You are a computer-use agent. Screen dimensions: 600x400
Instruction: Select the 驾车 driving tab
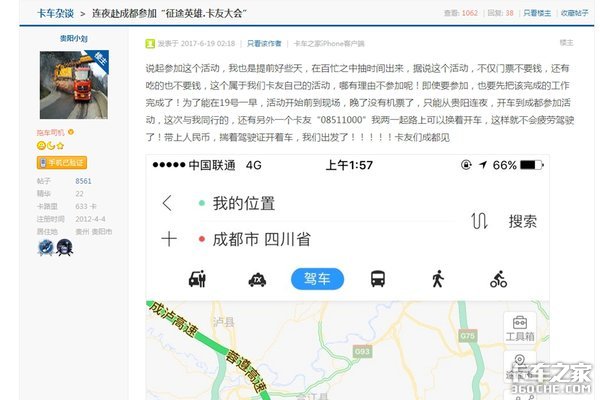(317, 279)
